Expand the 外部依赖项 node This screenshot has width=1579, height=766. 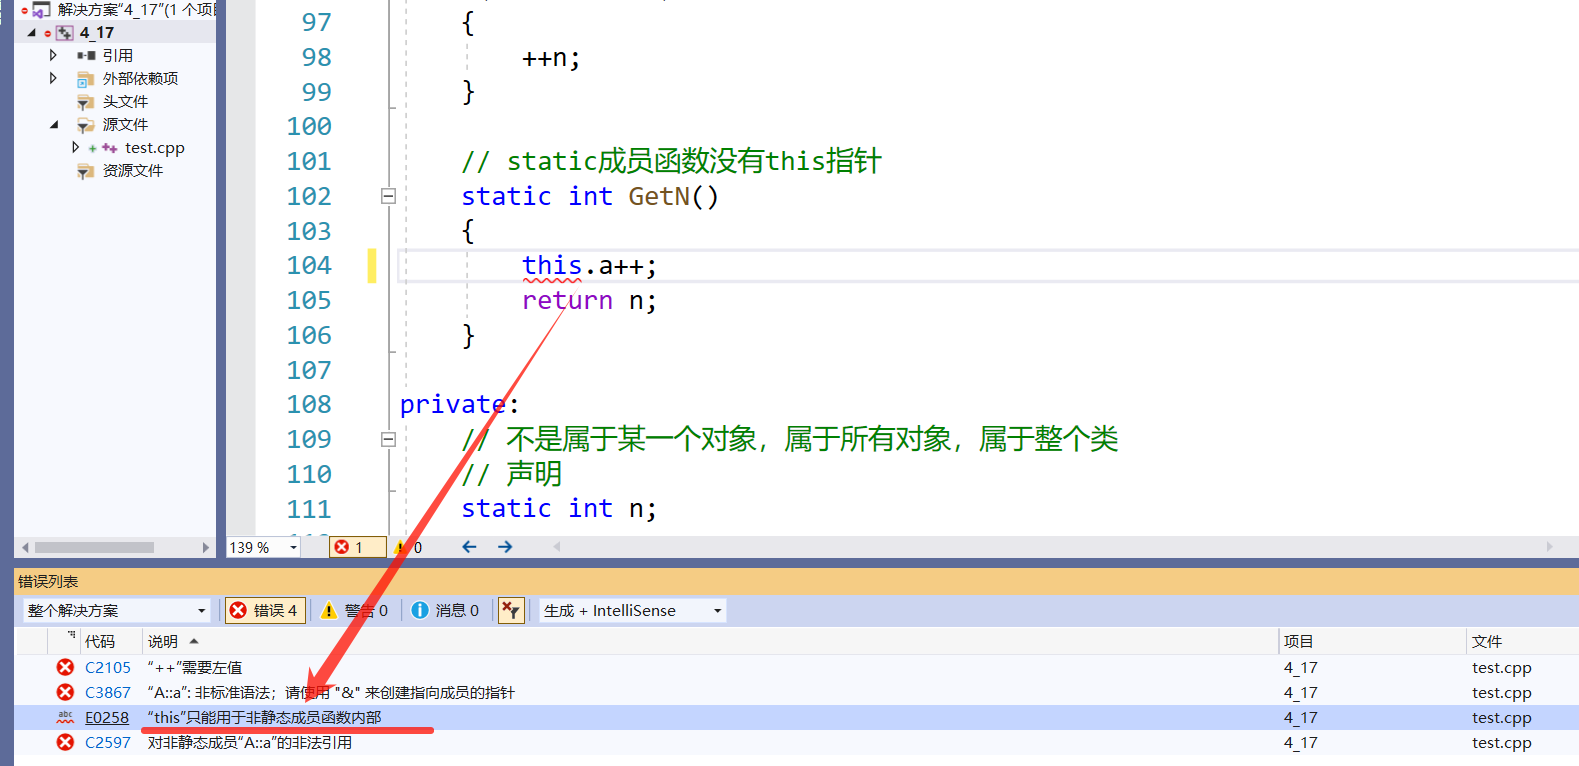point(53,78)
